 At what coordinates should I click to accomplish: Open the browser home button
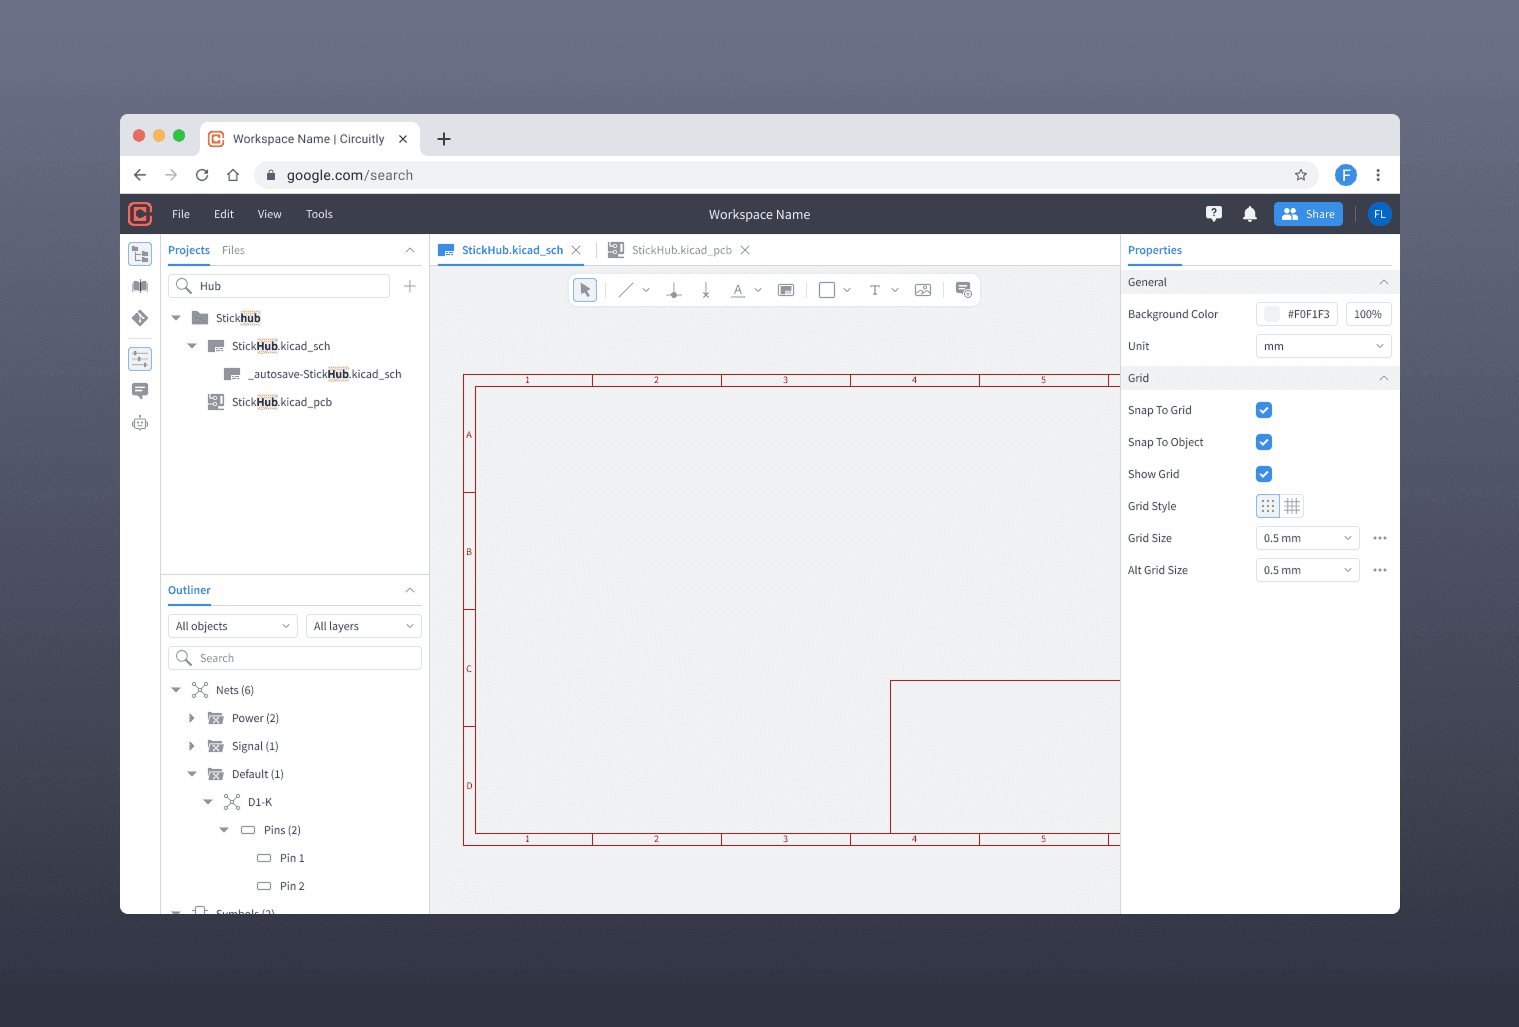pos(233,175)
